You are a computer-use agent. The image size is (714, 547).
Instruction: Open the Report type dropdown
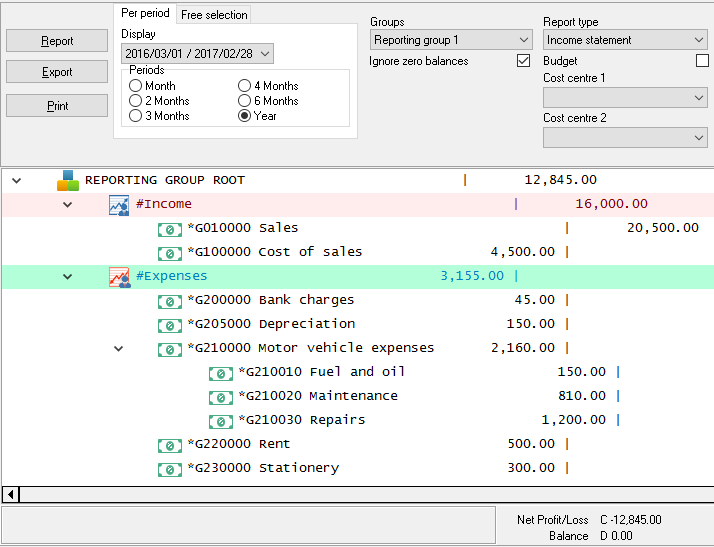coord(625,40)
